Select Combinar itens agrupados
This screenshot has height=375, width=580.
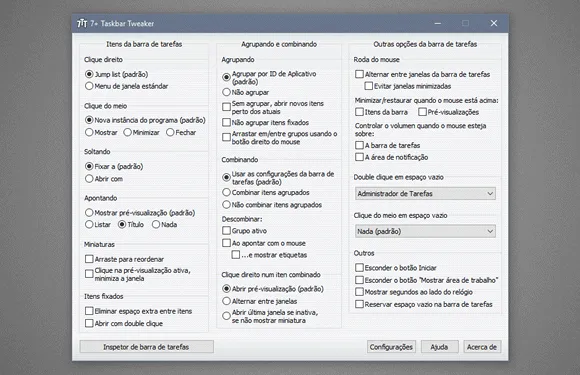point(226,192)
